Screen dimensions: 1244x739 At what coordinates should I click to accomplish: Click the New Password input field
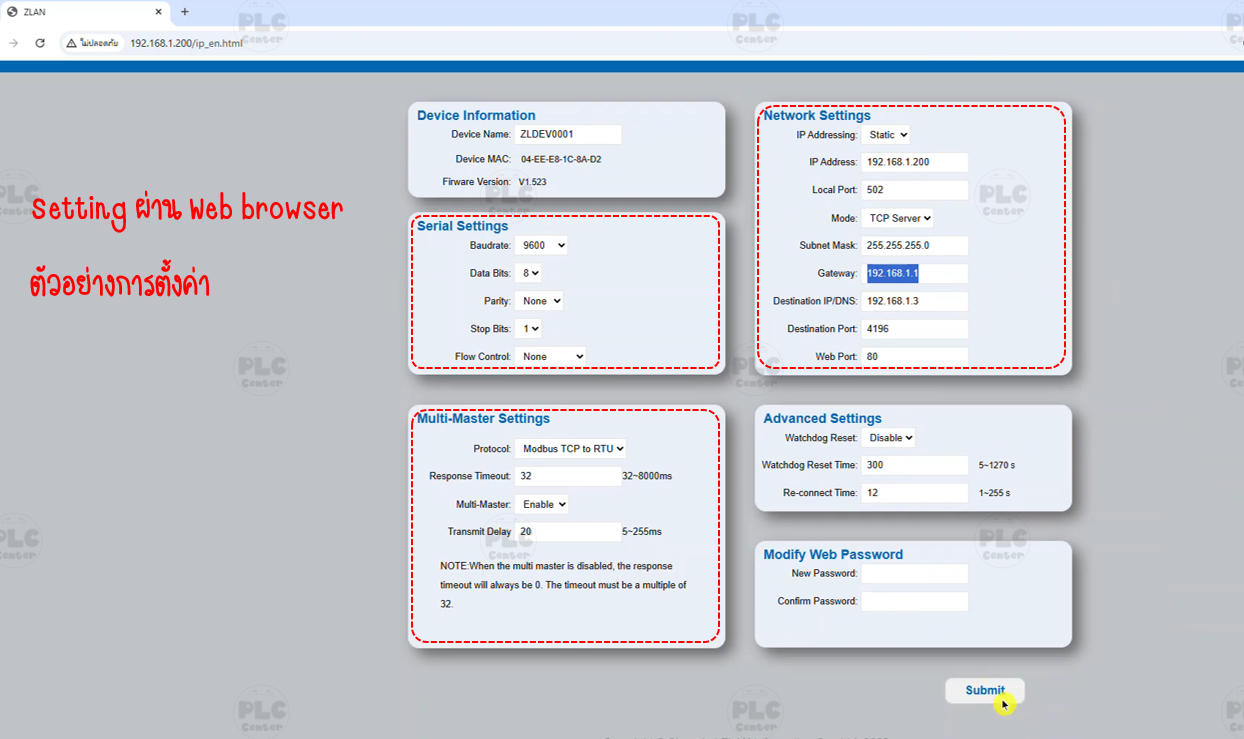coord(914,573)
